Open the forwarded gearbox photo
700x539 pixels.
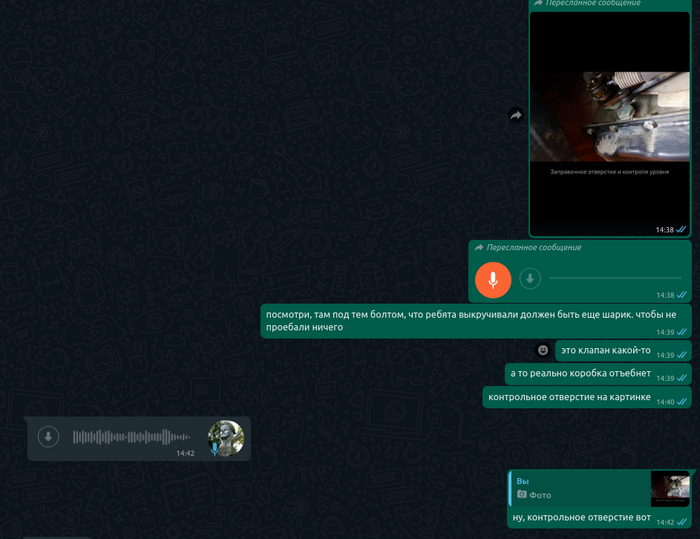click(x=609, y=124)
